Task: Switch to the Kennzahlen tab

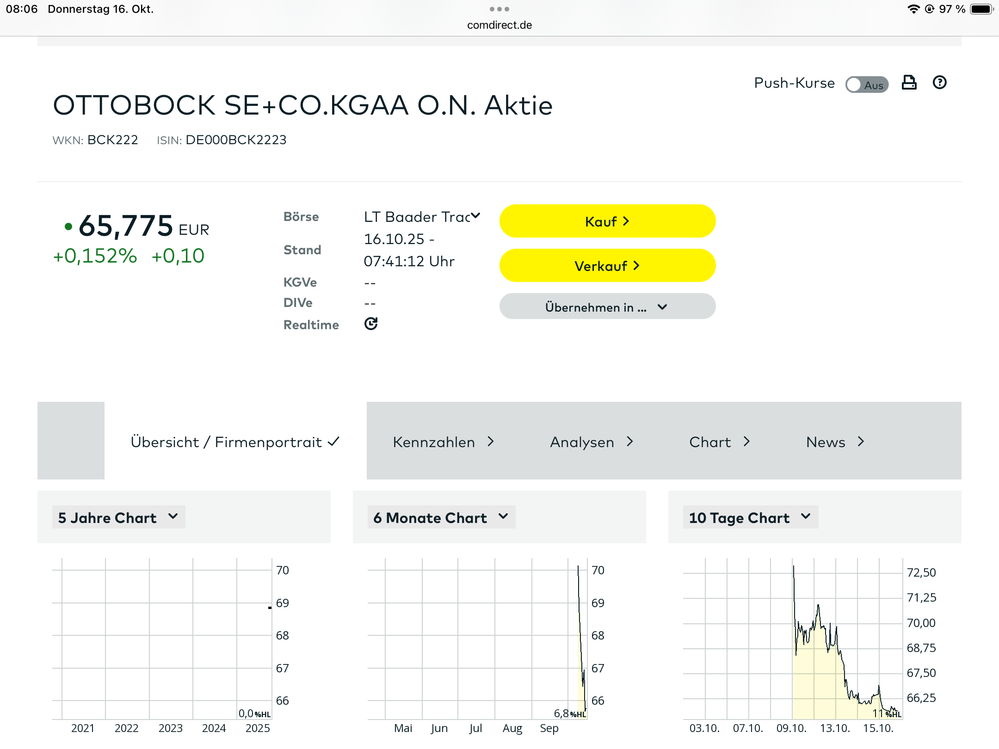Action: (443, 442)
